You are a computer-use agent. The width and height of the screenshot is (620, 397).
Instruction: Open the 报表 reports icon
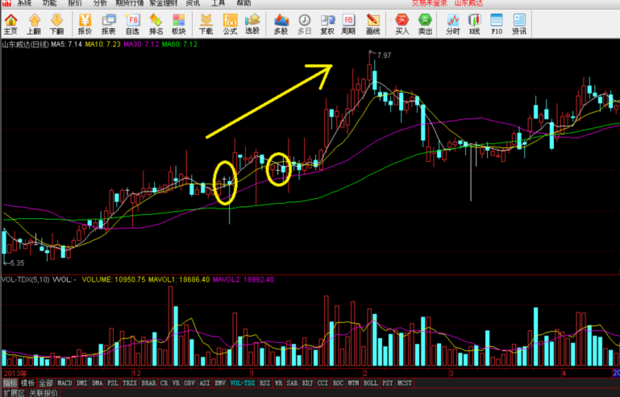(108, 24)
